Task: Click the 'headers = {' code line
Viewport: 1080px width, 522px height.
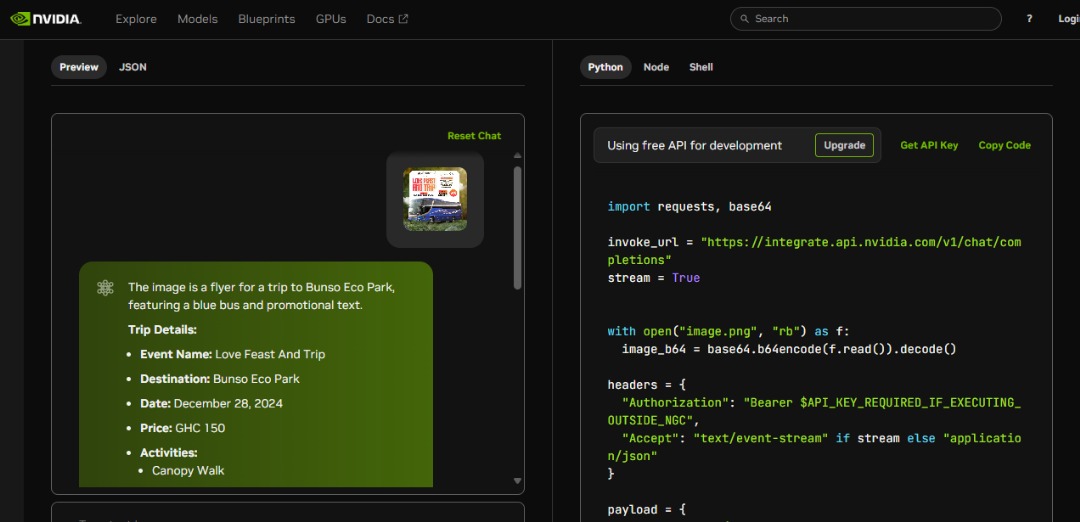Action: (647, 385)
